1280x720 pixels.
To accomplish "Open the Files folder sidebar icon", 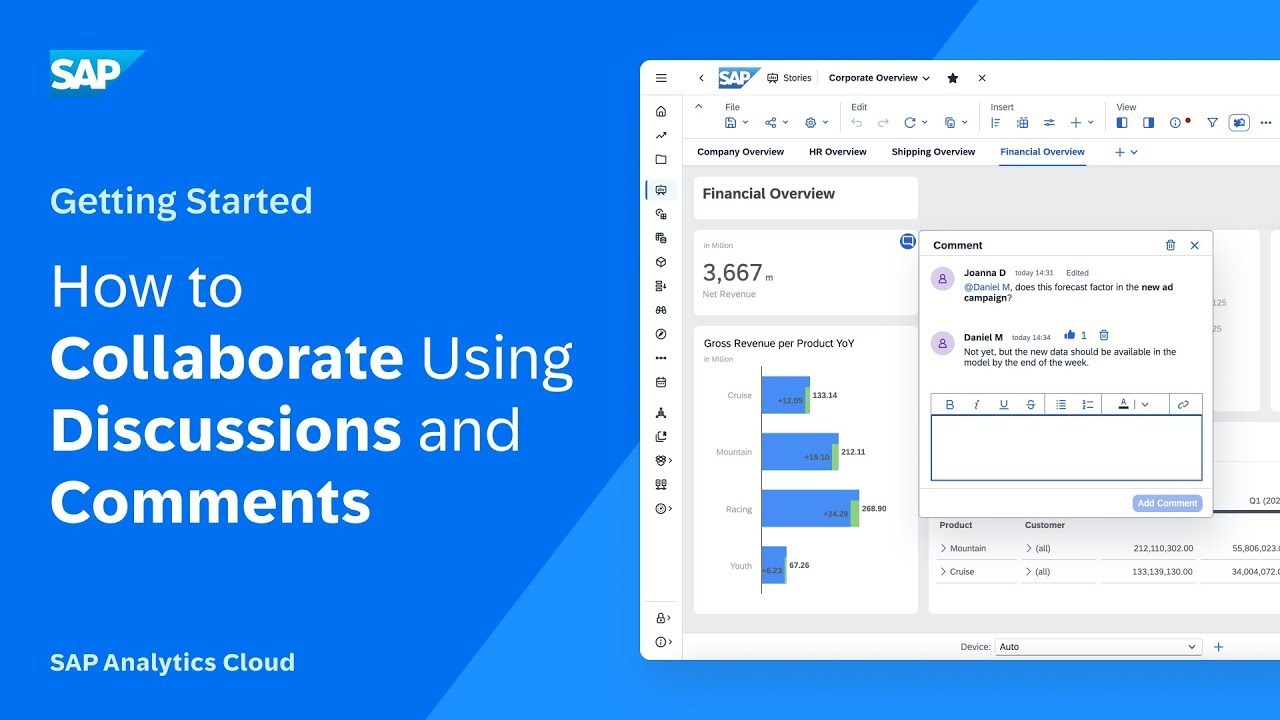I will [661, 160].
